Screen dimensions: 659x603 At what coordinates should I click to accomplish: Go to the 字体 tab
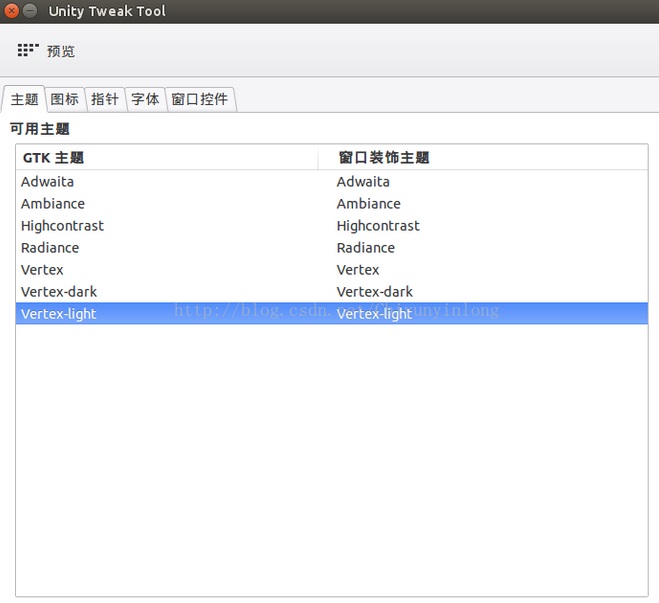coord(145,99)
